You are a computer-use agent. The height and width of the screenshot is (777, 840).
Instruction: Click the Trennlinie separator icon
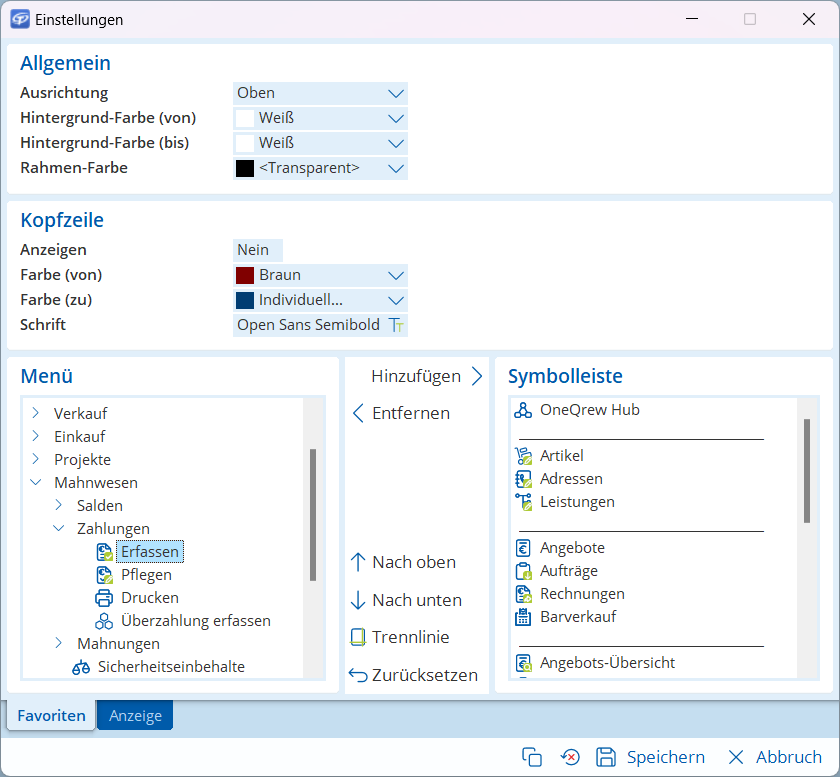358,637
